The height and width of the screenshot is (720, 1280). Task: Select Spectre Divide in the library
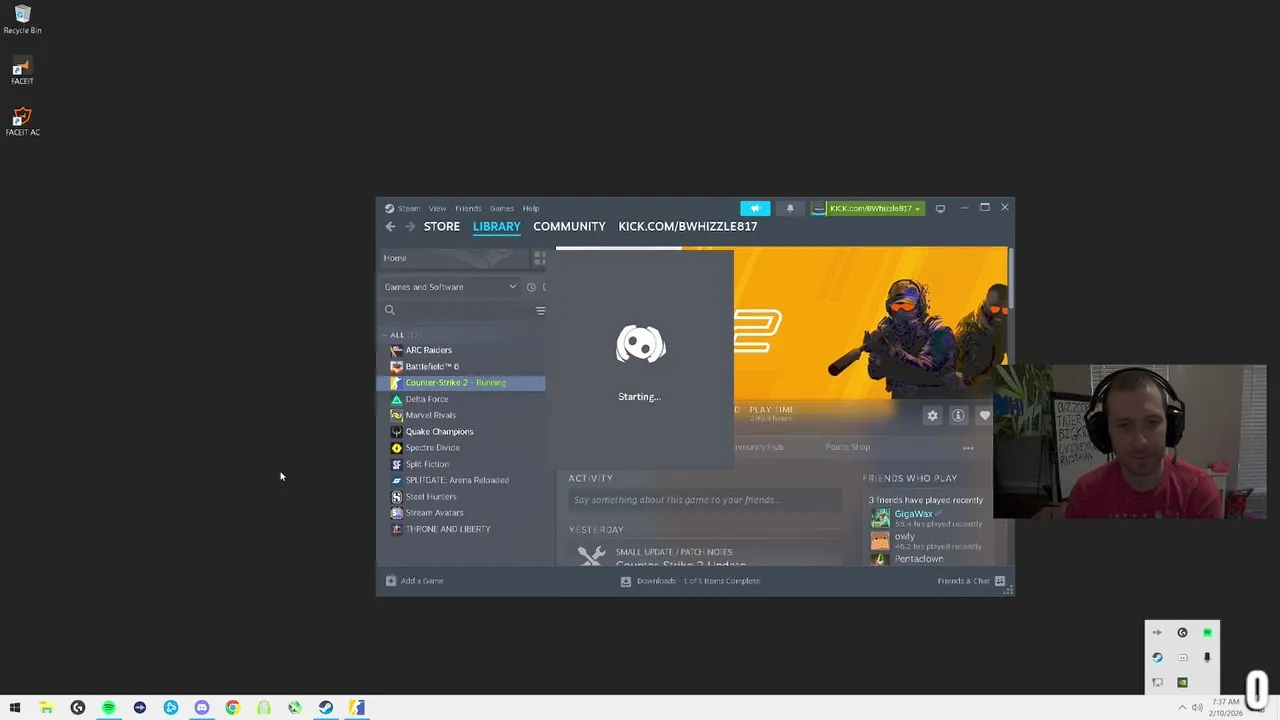tap(461, 448)
